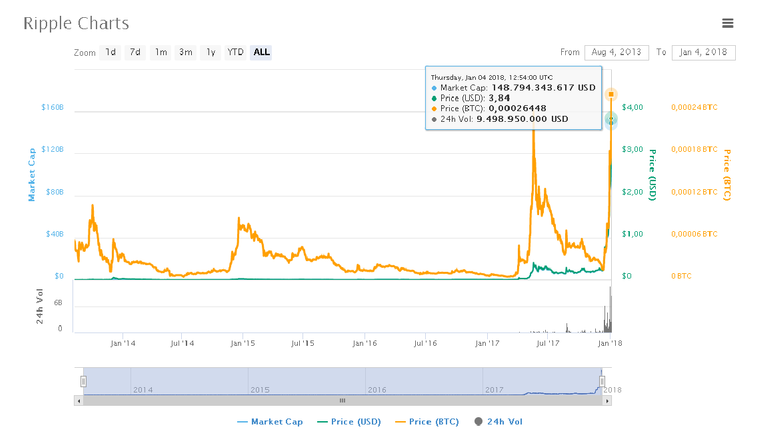Select the 7d zoom range
This screenshot has width=768, height=432.
point(135,52)
